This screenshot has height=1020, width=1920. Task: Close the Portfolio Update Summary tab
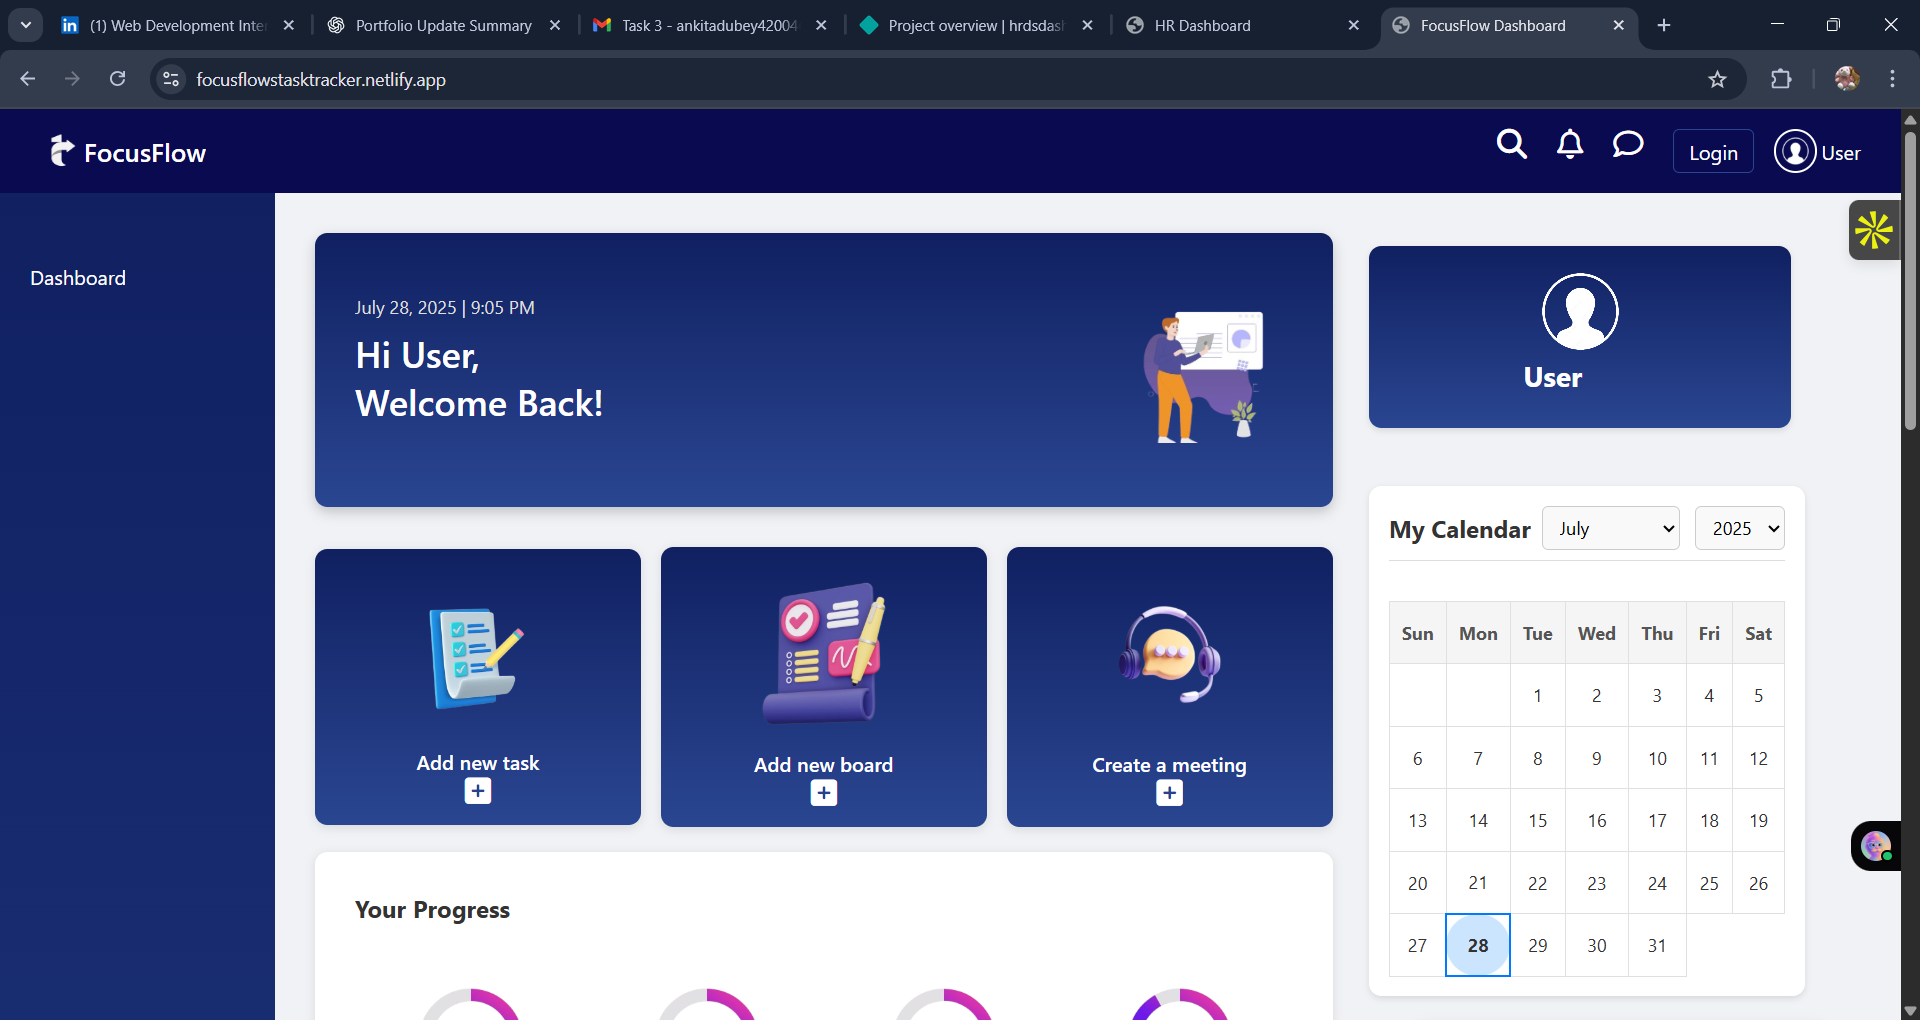pos(555,26)
